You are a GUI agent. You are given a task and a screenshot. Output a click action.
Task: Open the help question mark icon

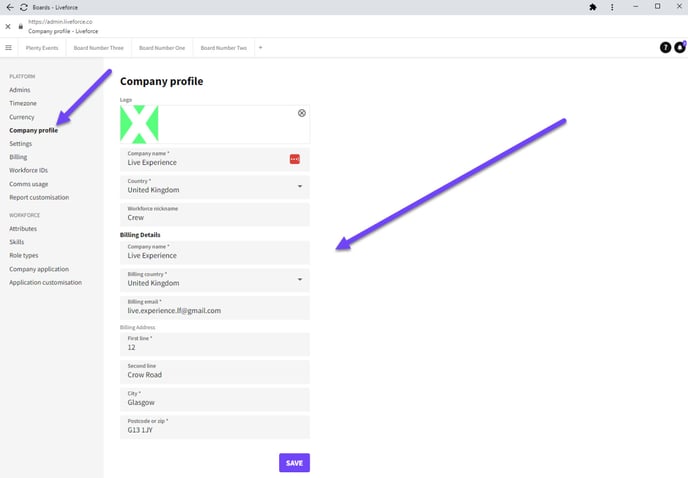click(666, 47)
